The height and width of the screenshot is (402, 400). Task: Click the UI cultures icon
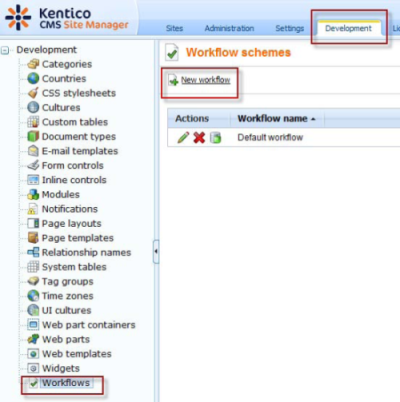[x=33, y=310]
